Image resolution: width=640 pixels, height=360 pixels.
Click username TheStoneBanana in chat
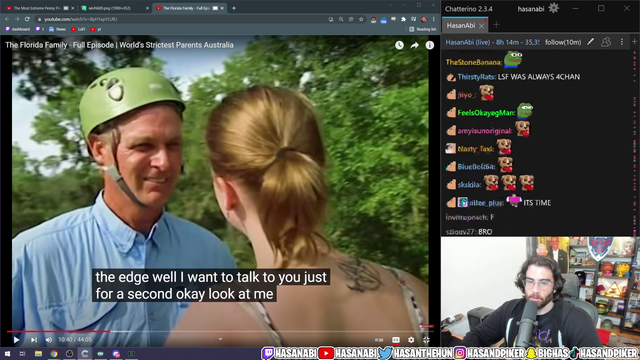[x=473, y=62]
